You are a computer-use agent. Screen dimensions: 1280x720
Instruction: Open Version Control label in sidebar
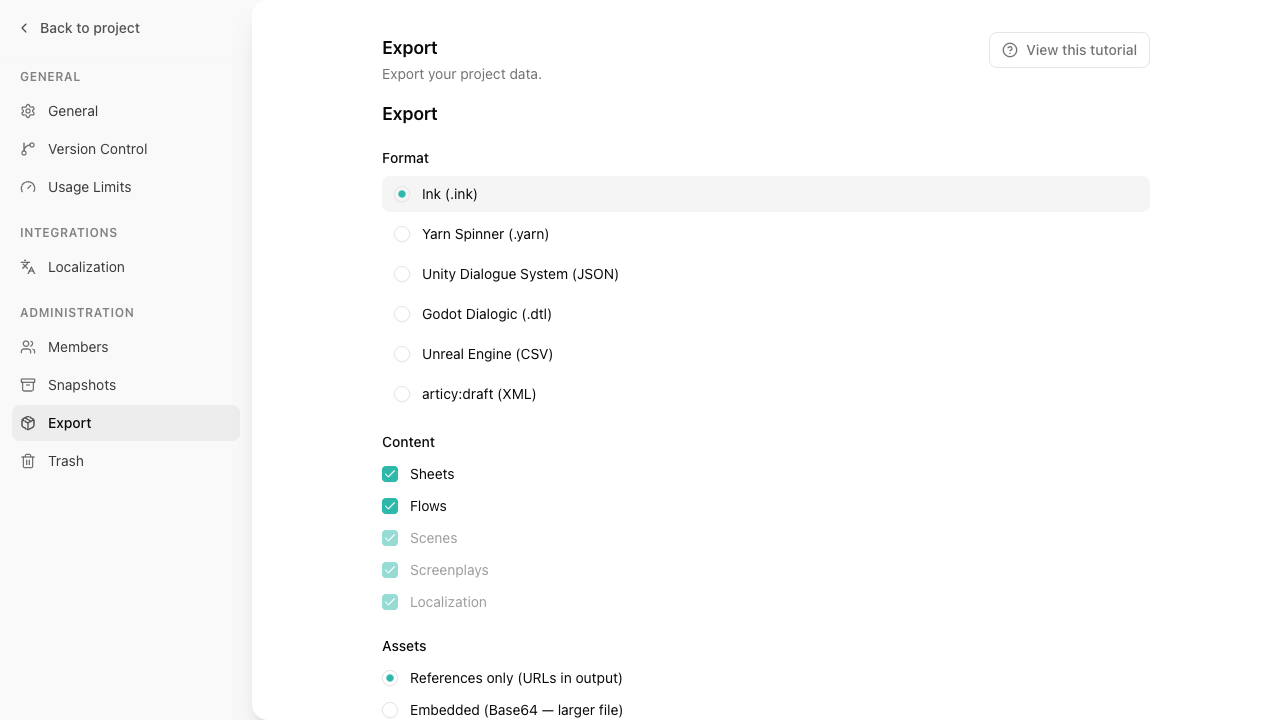tap(98, 149)
